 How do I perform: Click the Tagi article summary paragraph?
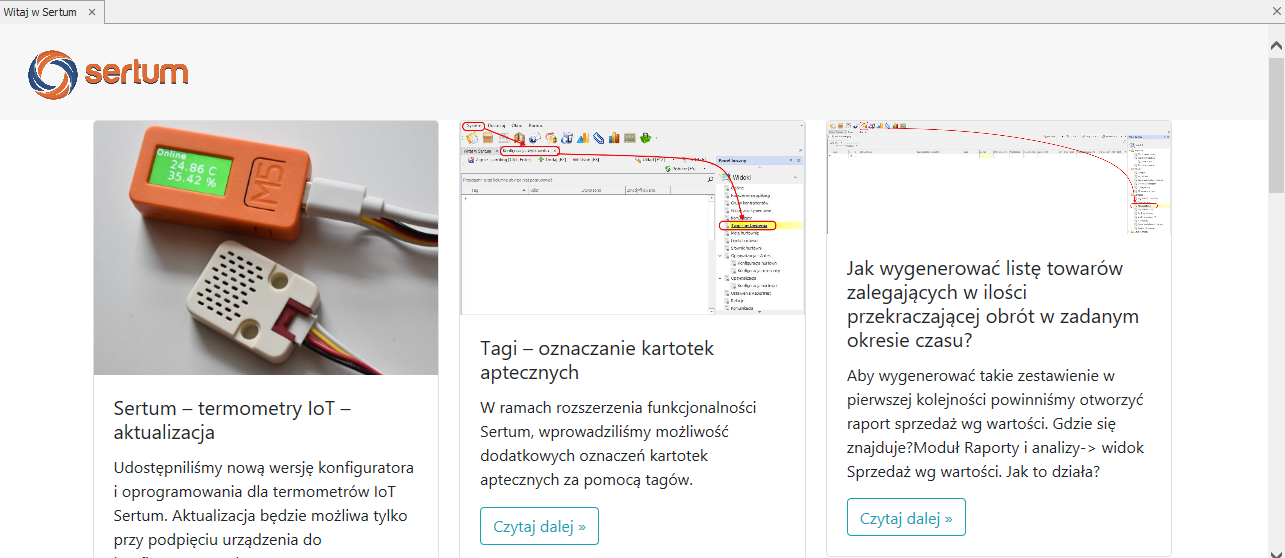(x=618, y=444)
